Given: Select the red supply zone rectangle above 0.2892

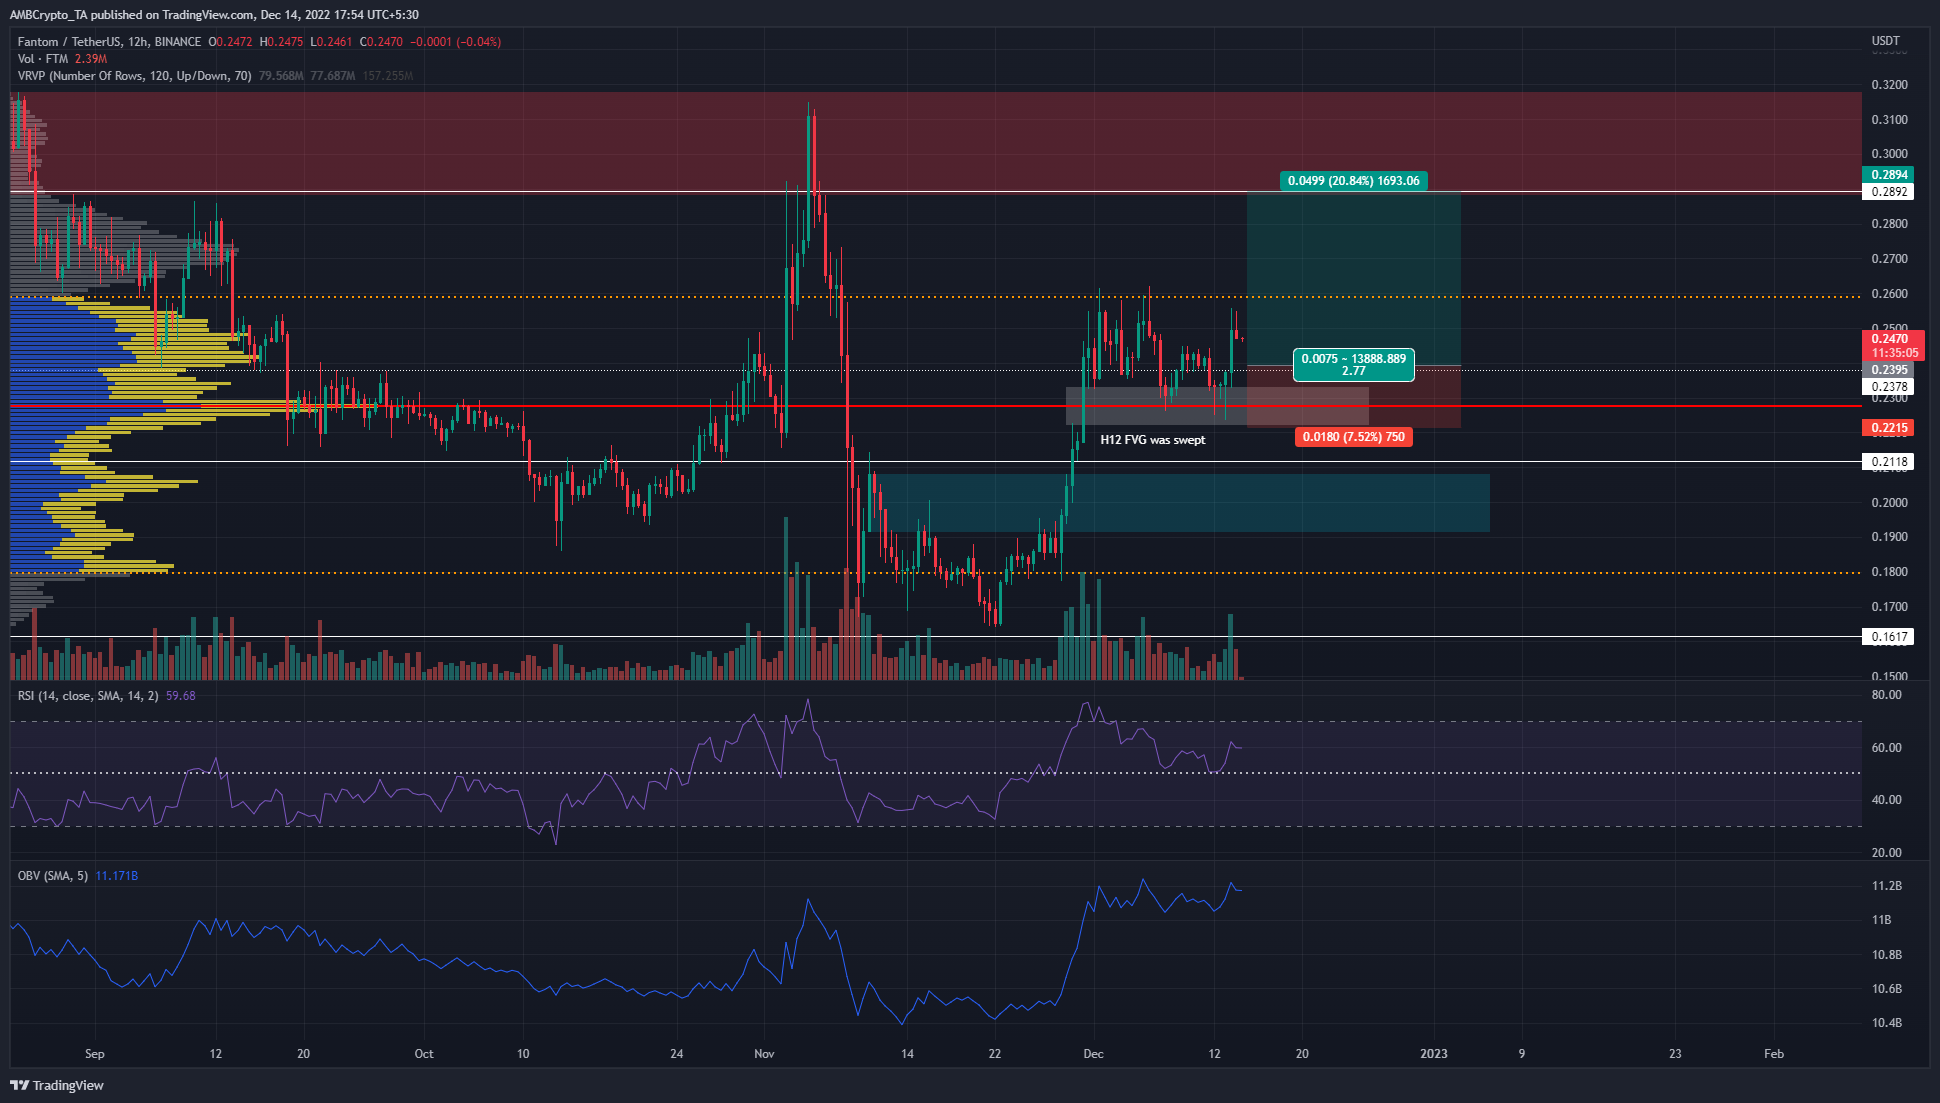Looking at the screenshot, I should click(936, 142).
